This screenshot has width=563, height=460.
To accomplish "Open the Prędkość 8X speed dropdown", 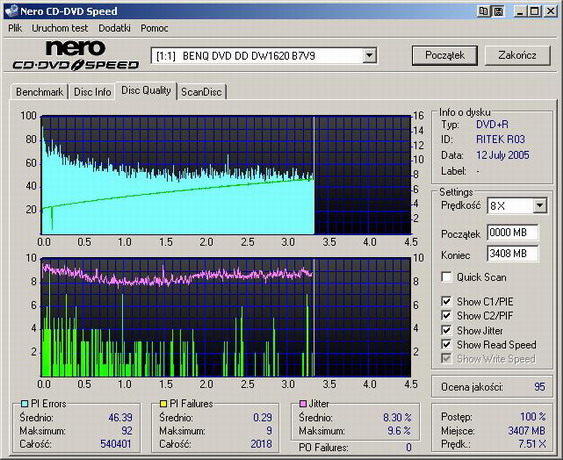I will click(539, 206).
